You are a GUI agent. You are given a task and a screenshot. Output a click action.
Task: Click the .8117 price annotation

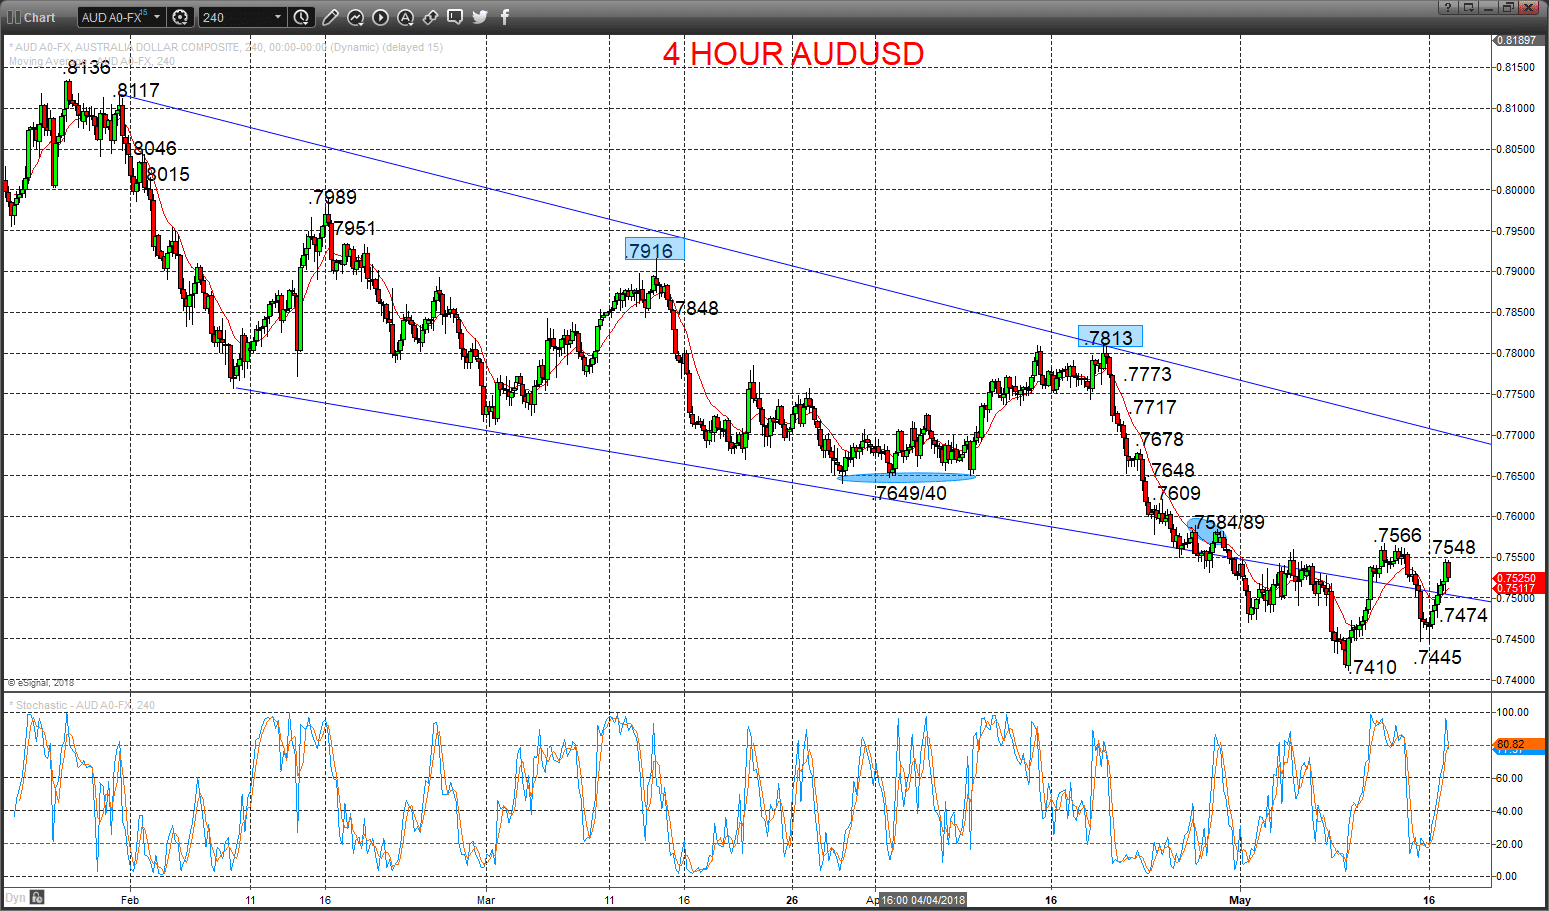[x=137, y=90]
